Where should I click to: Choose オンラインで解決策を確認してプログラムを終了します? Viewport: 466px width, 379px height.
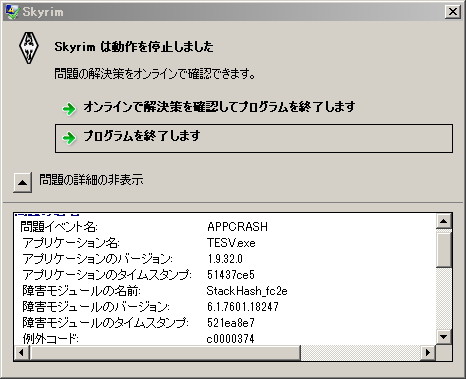219,107
